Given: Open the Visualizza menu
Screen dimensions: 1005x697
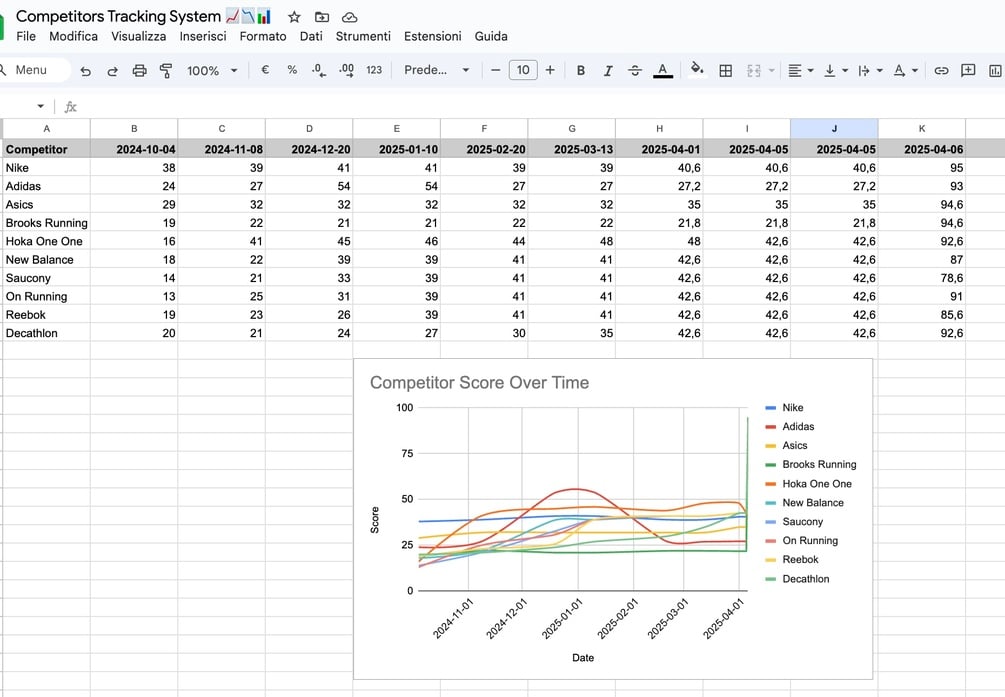Looking at the screenshot, I should pyautogui.click(x=138, y=37).
